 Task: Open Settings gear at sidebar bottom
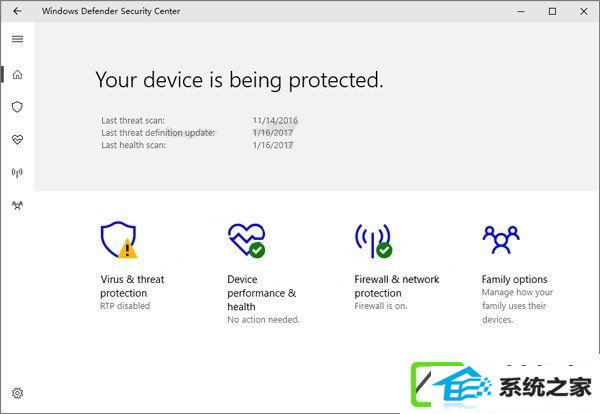point(17,393)
